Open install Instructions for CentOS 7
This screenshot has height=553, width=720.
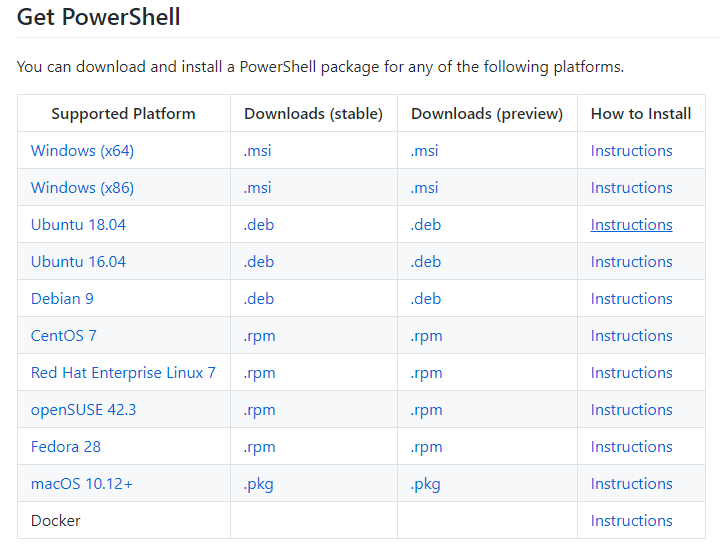pyautogui.click(x=631, y=335)
